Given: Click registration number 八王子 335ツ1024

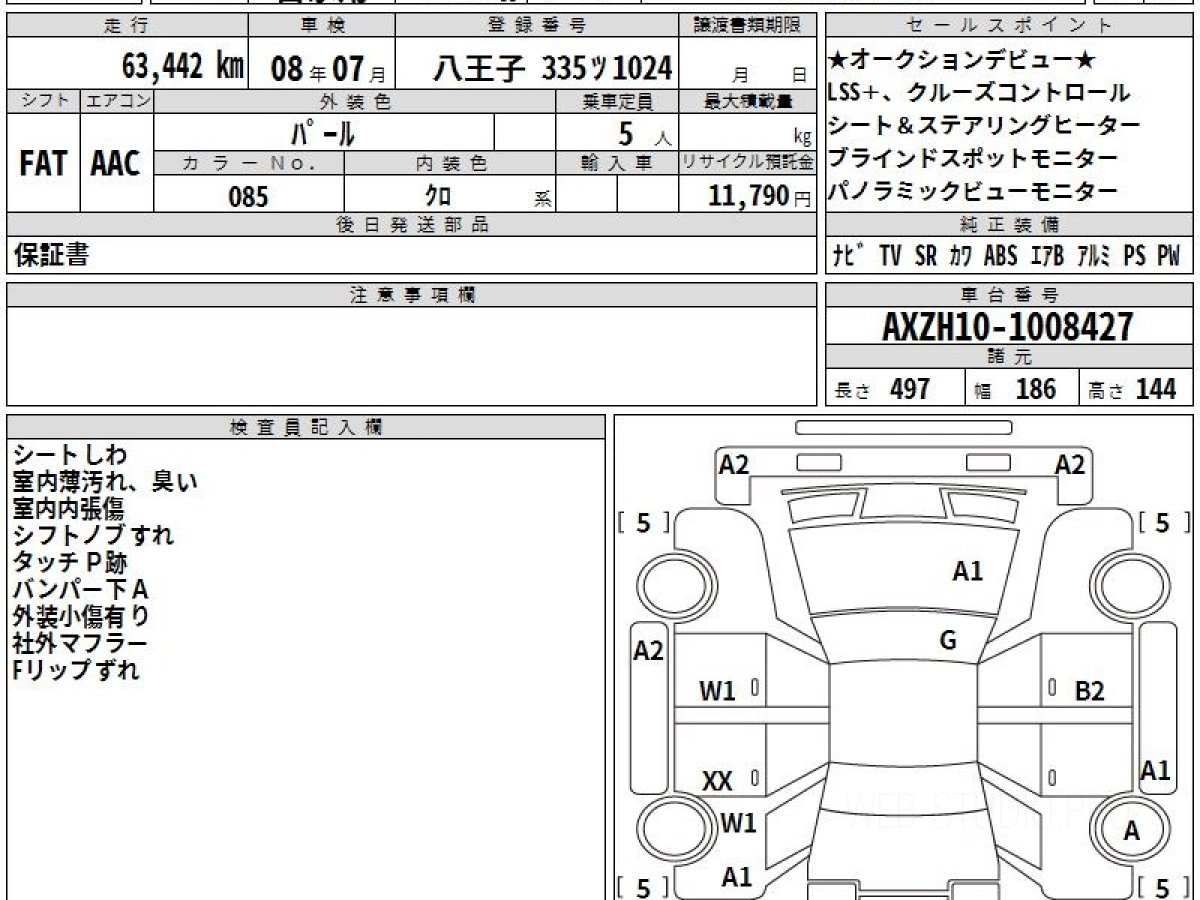Looking at the screenshot, I should point(552,68).
